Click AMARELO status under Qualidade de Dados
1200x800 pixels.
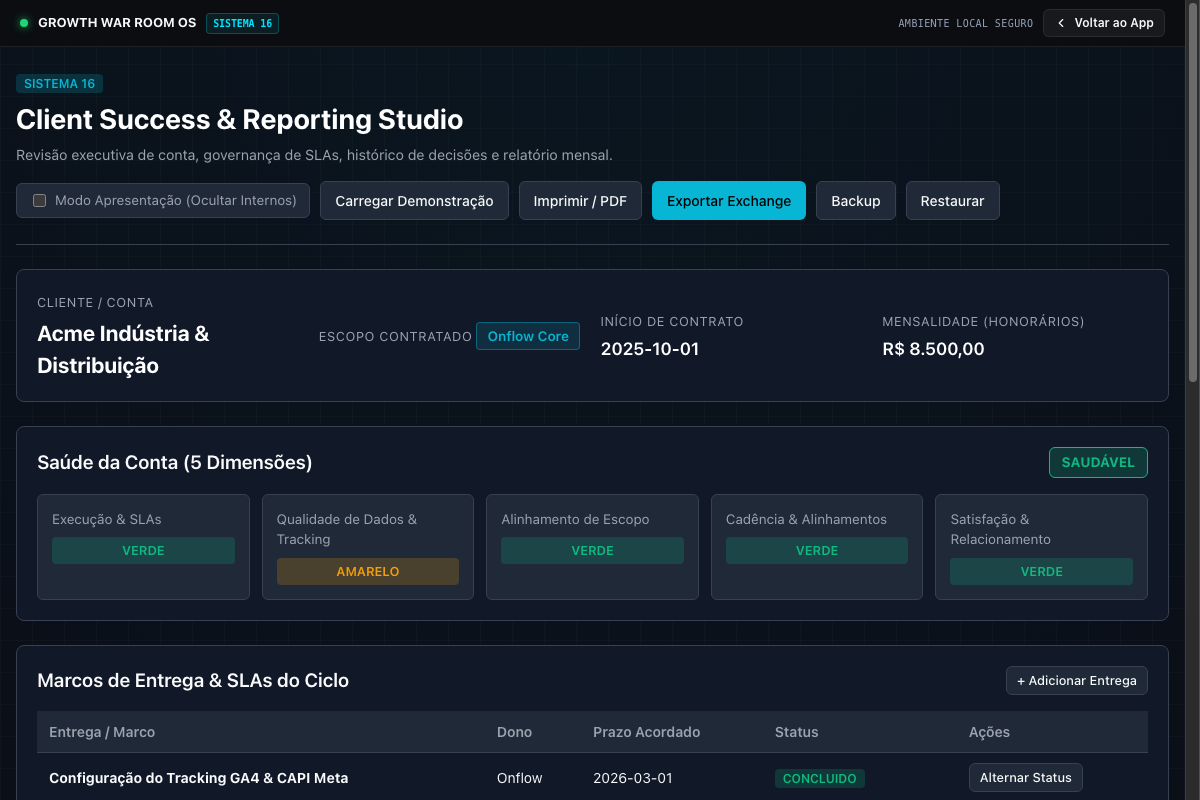[368, 571]
